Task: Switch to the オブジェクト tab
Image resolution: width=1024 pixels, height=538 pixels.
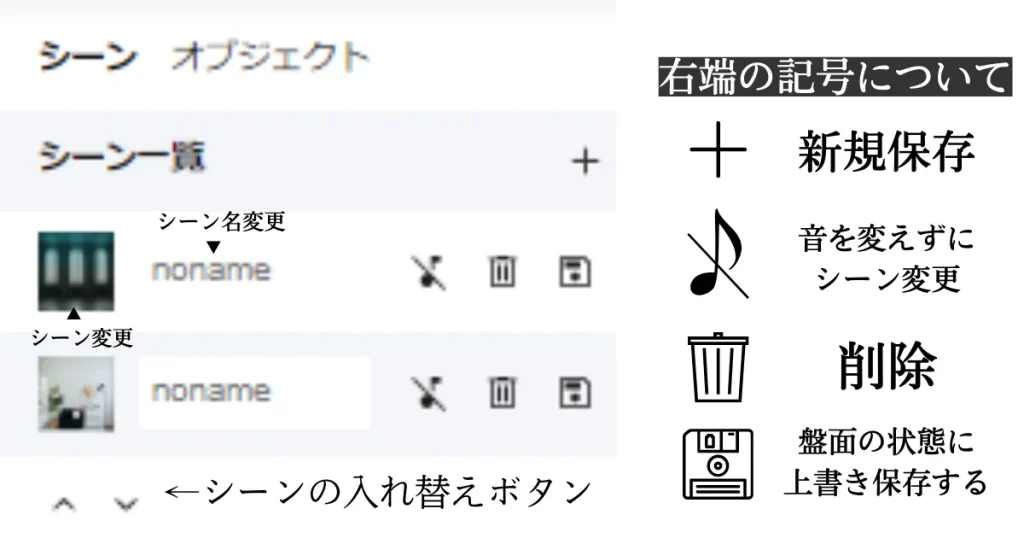Action: click(270, 55)
